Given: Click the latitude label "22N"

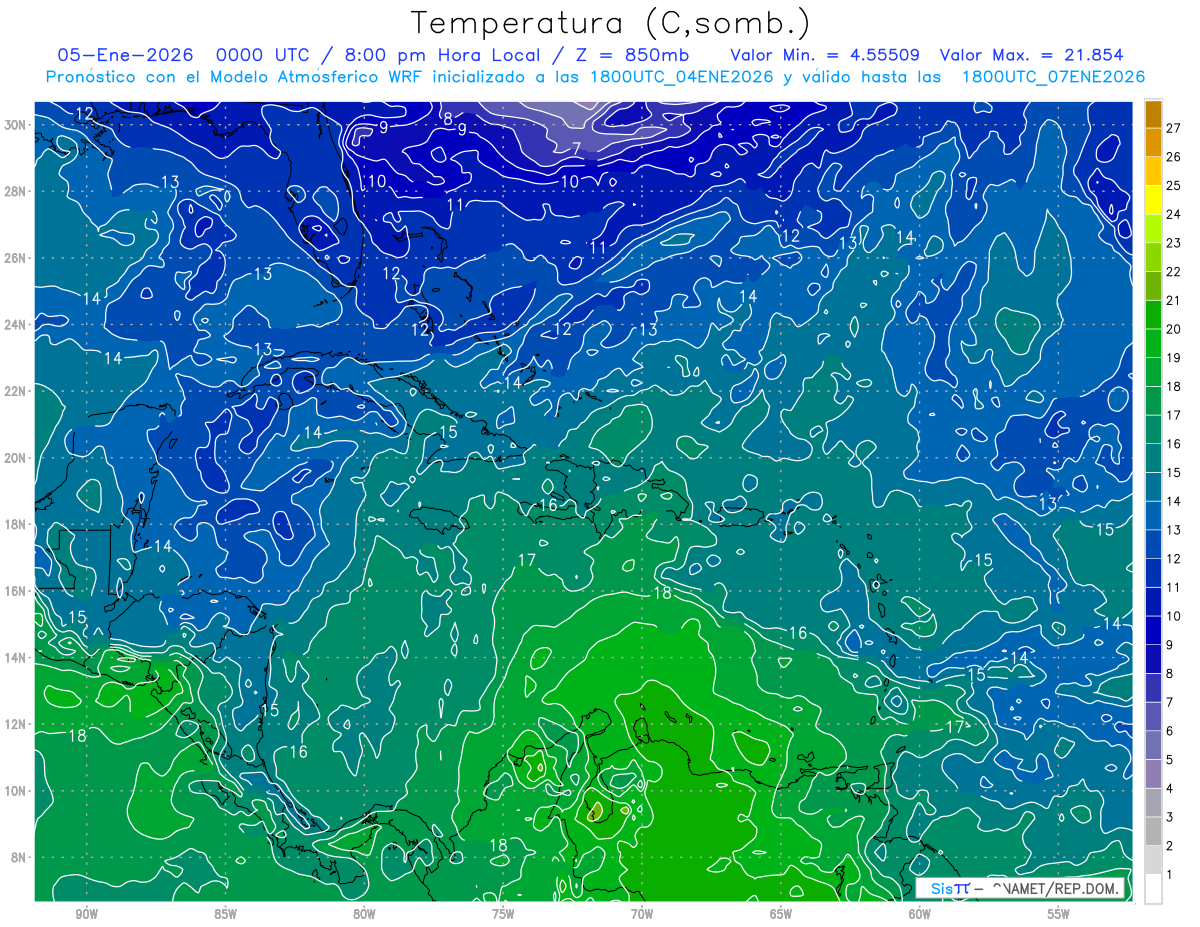Looking at the screenshot, I should [x=15, y=391].
